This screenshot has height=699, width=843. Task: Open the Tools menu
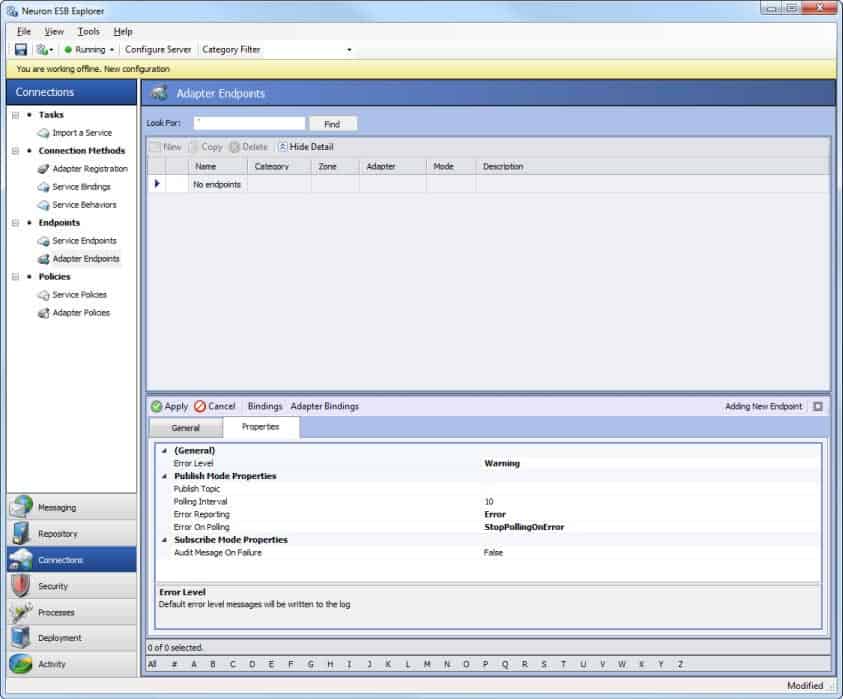coord(89,32)
